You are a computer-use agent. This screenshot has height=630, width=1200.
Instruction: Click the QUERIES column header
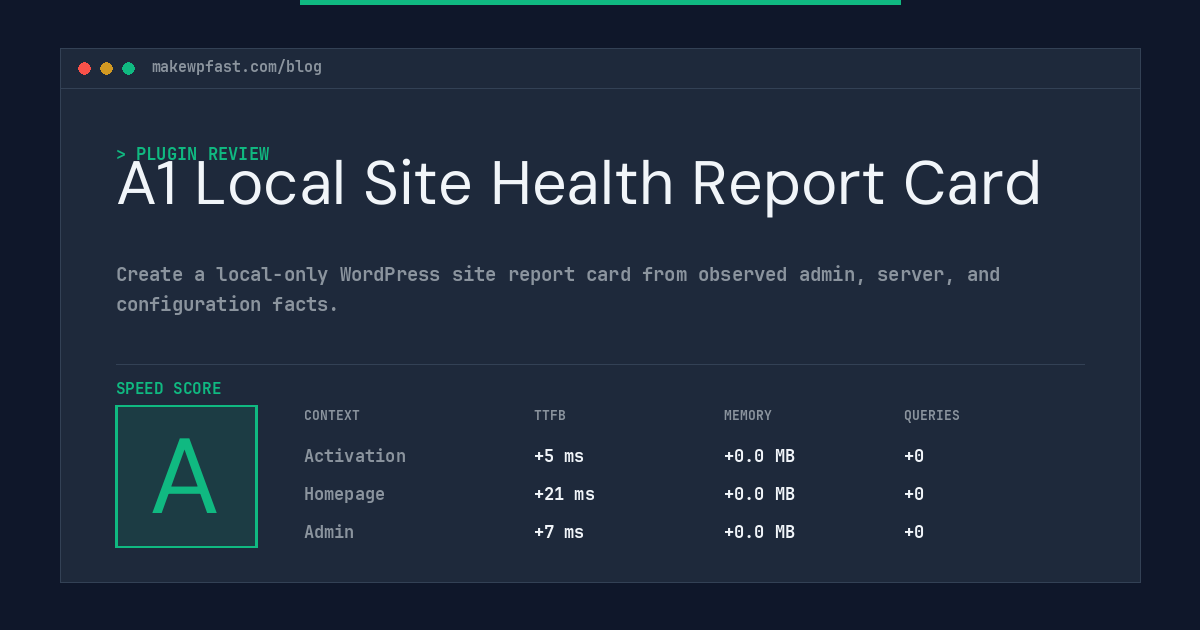[x=932, y=416]
